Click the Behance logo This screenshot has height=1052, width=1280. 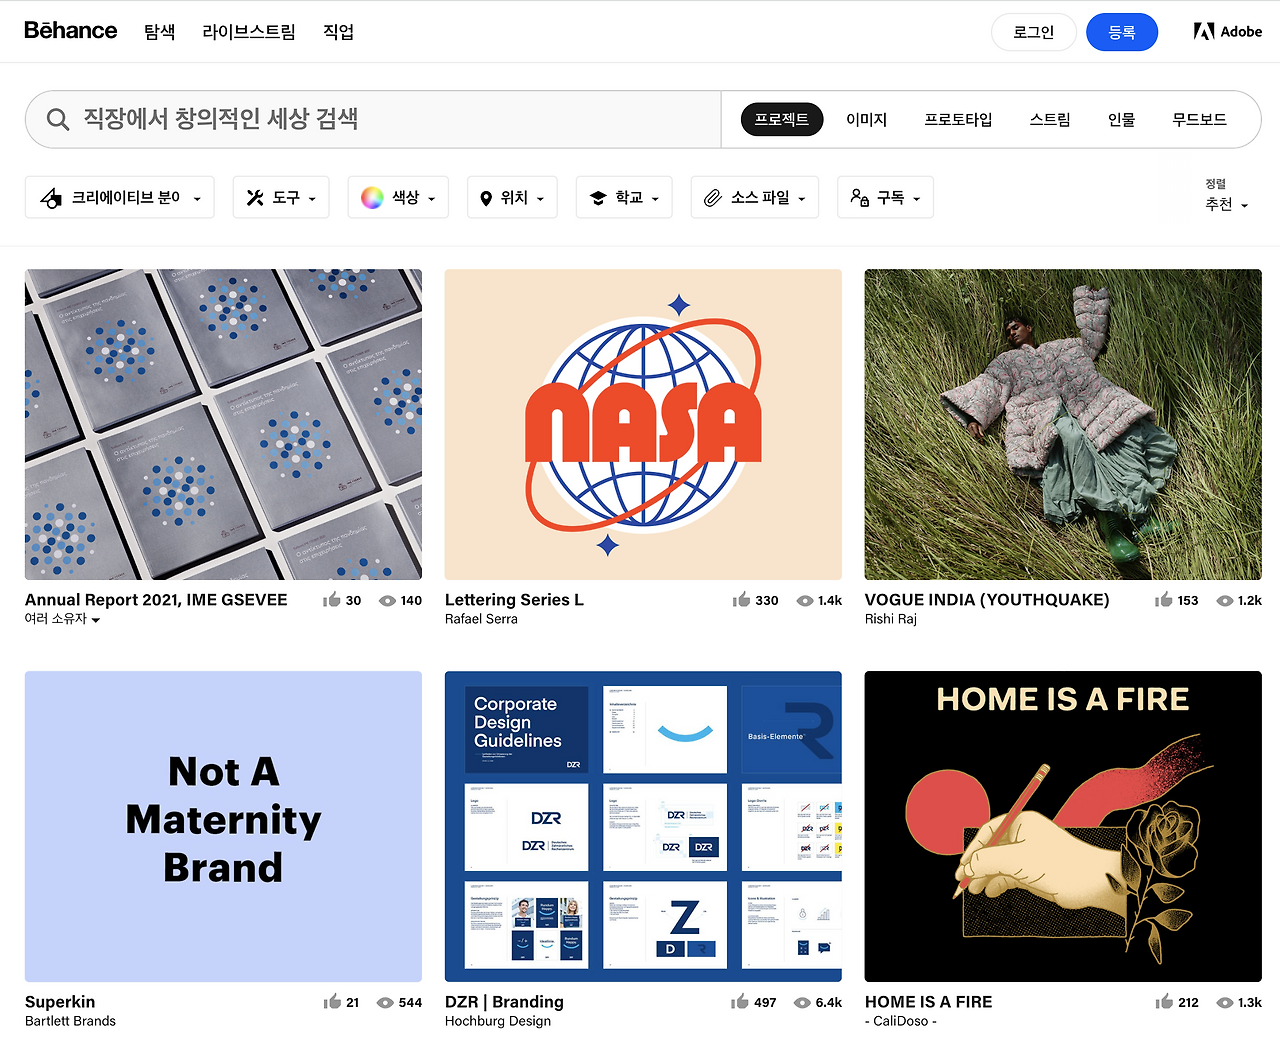70,31
